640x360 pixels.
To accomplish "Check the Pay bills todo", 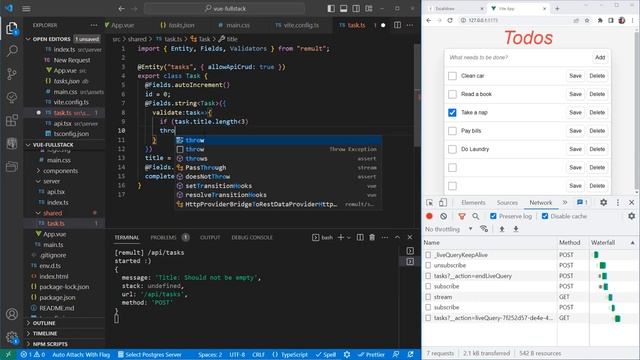I will click(452, 131).
